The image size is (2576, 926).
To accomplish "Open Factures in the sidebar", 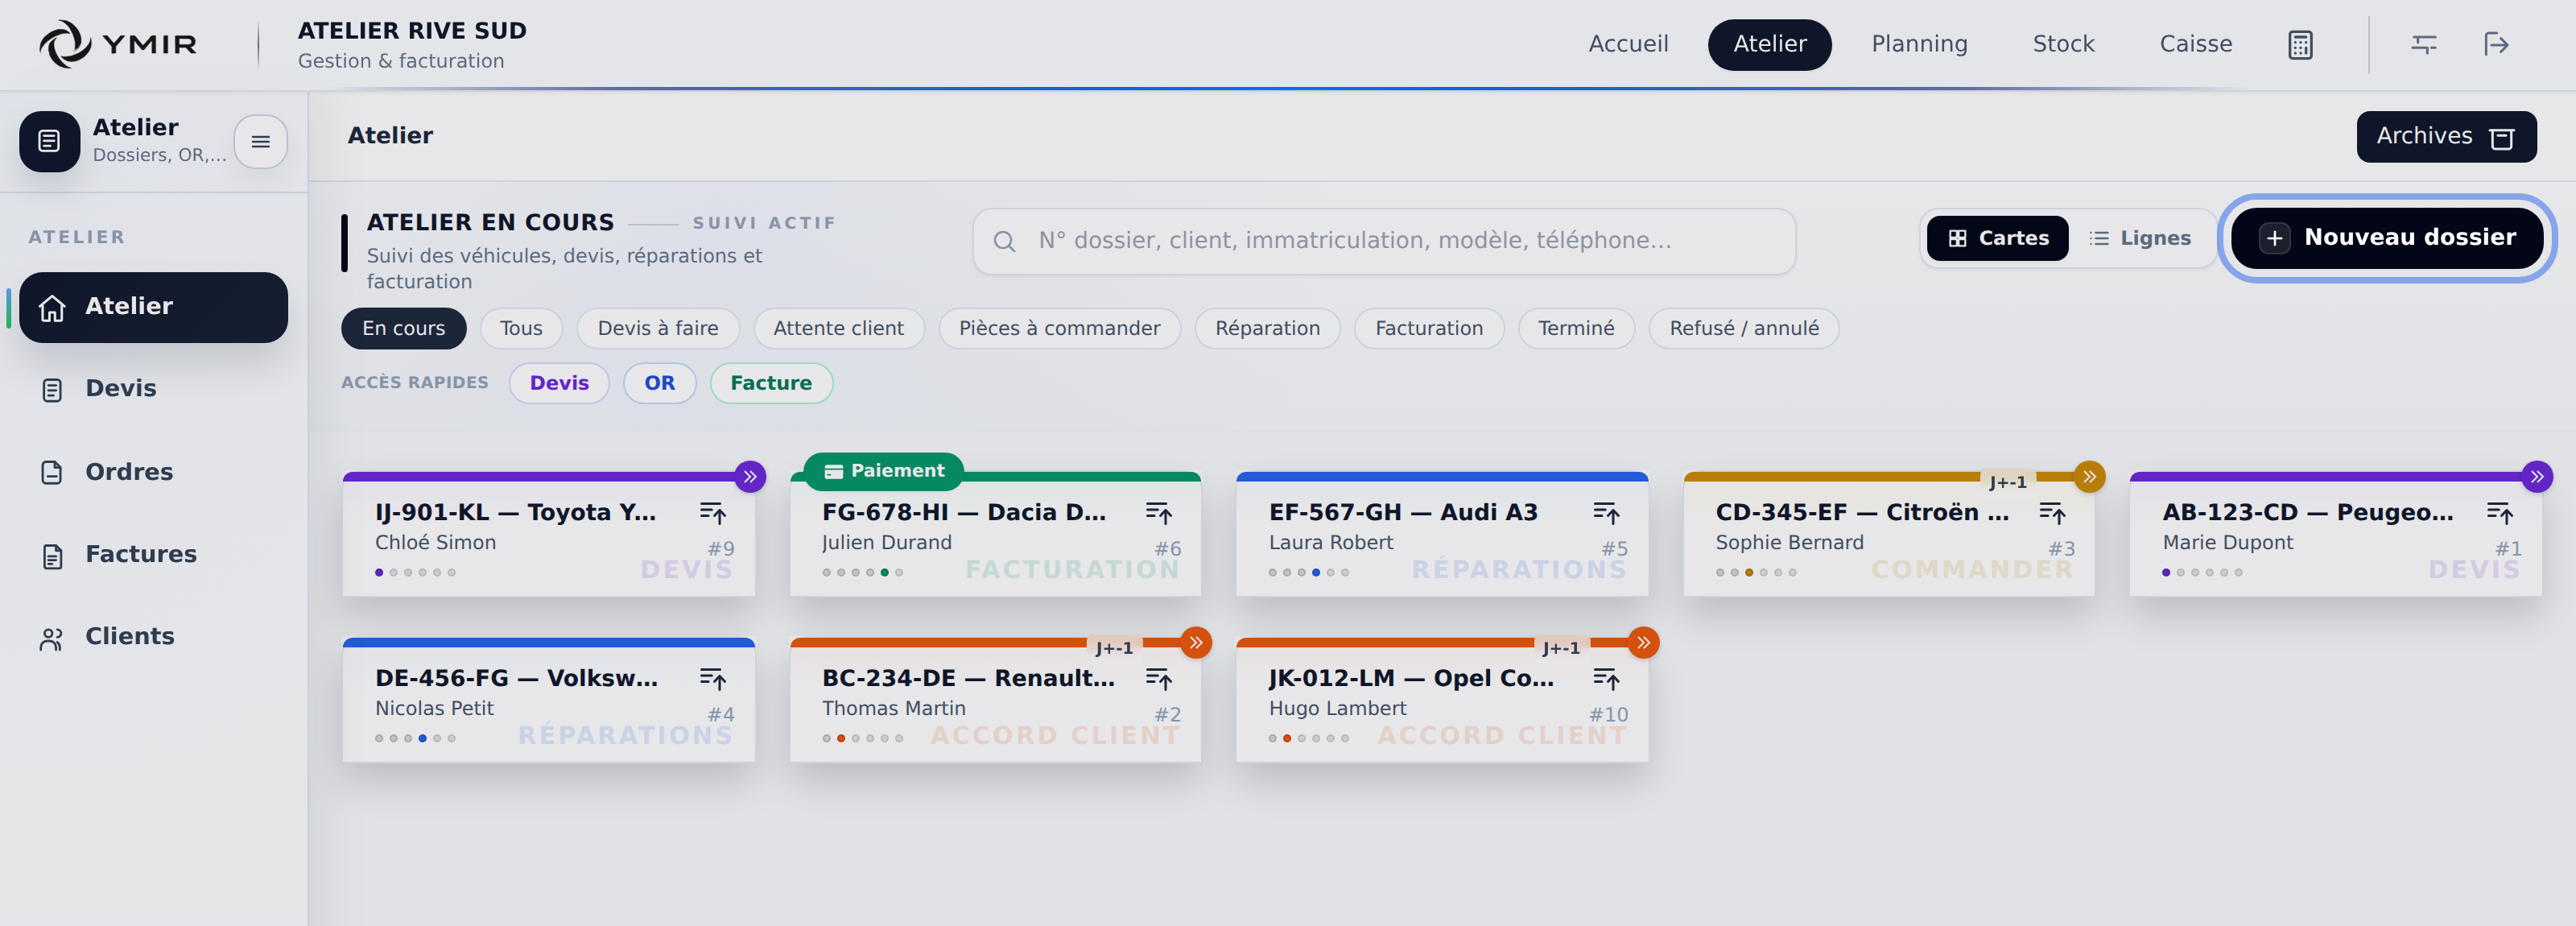I will coord(153,555).
